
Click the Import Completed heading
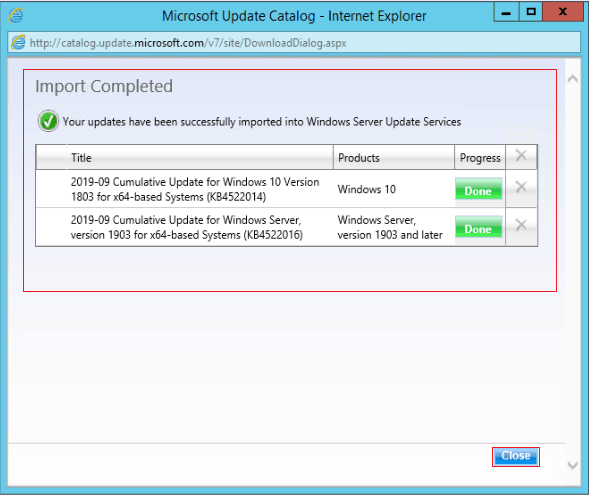pos(104,86)
